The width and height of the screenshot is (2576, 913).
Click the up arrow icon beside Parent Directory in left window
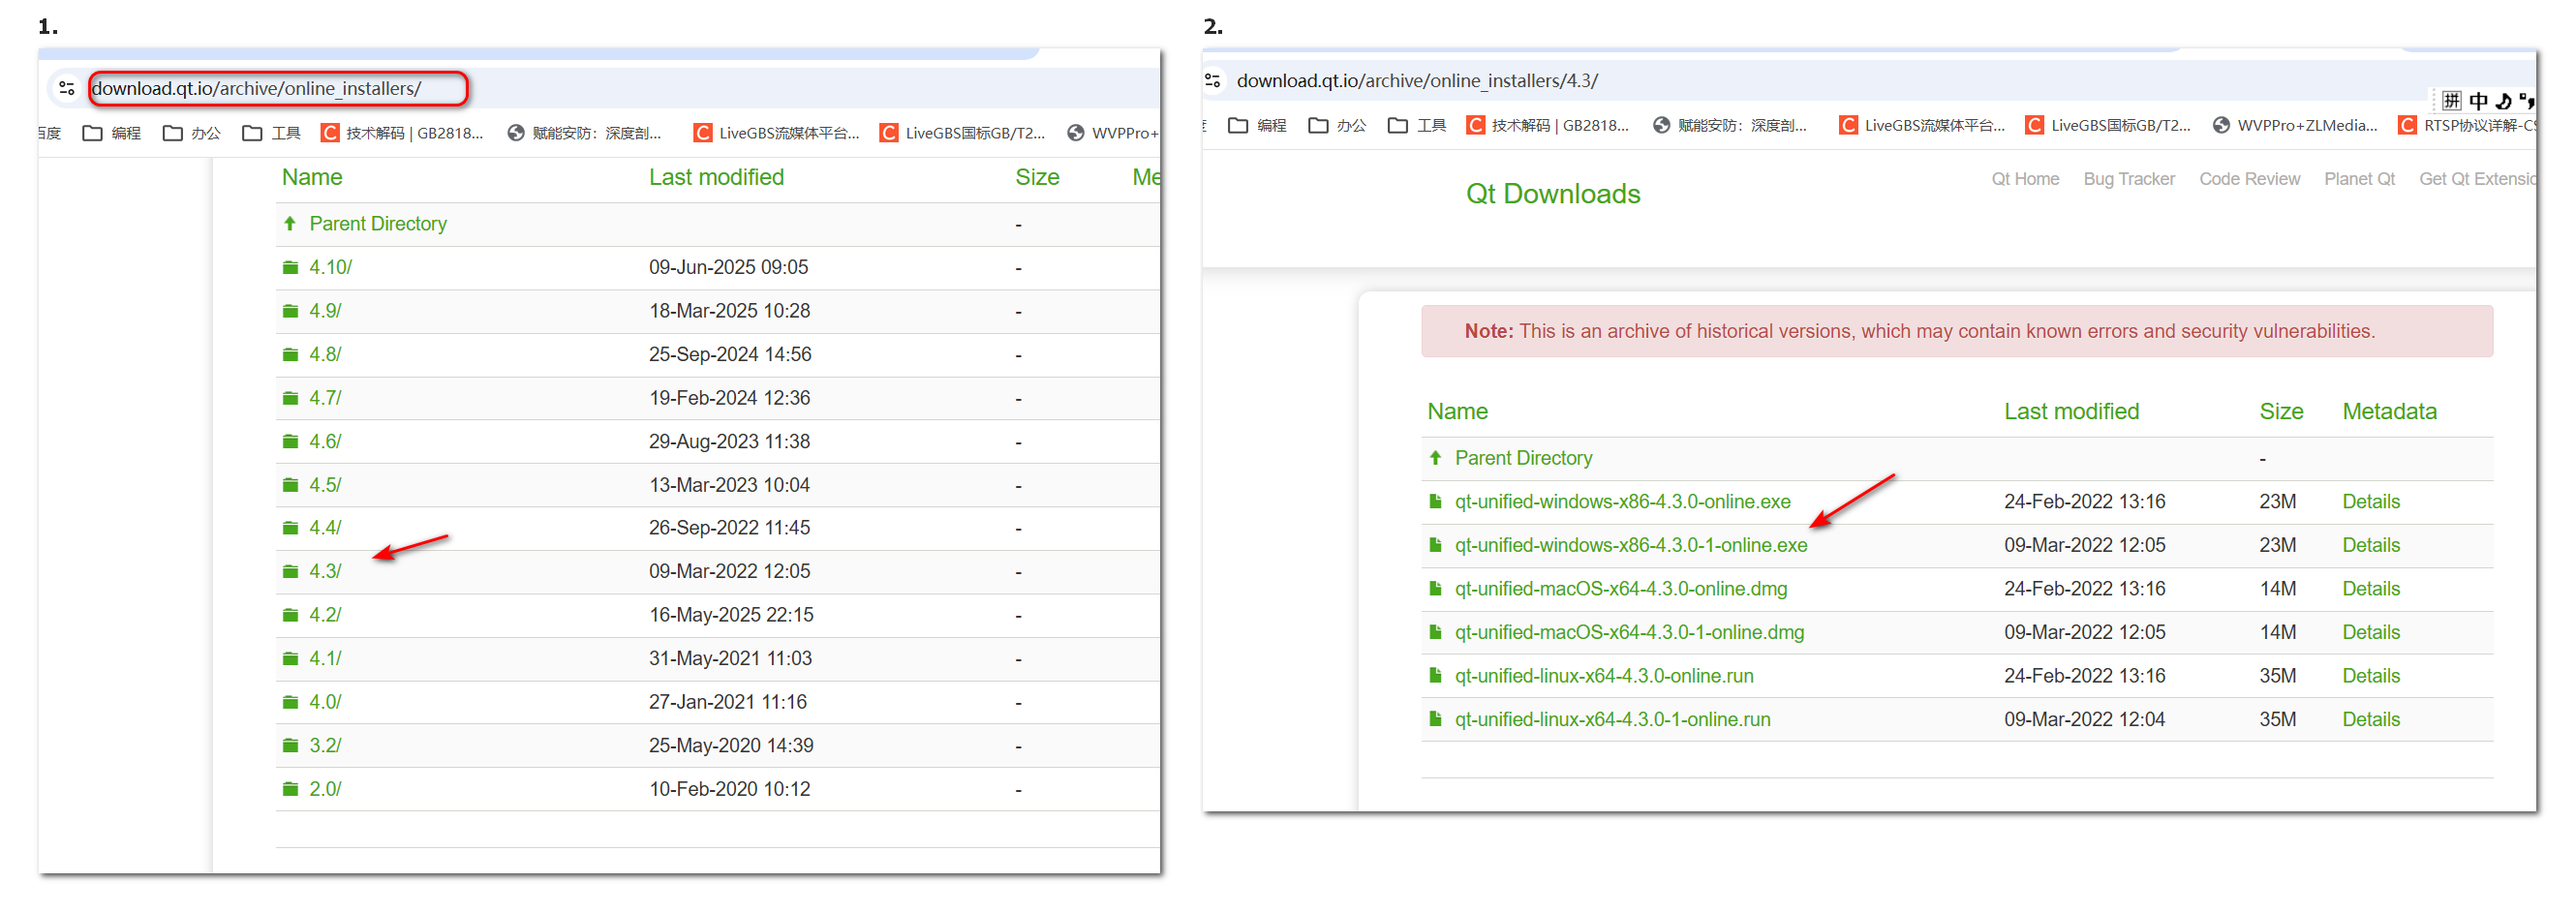[290, 223]
